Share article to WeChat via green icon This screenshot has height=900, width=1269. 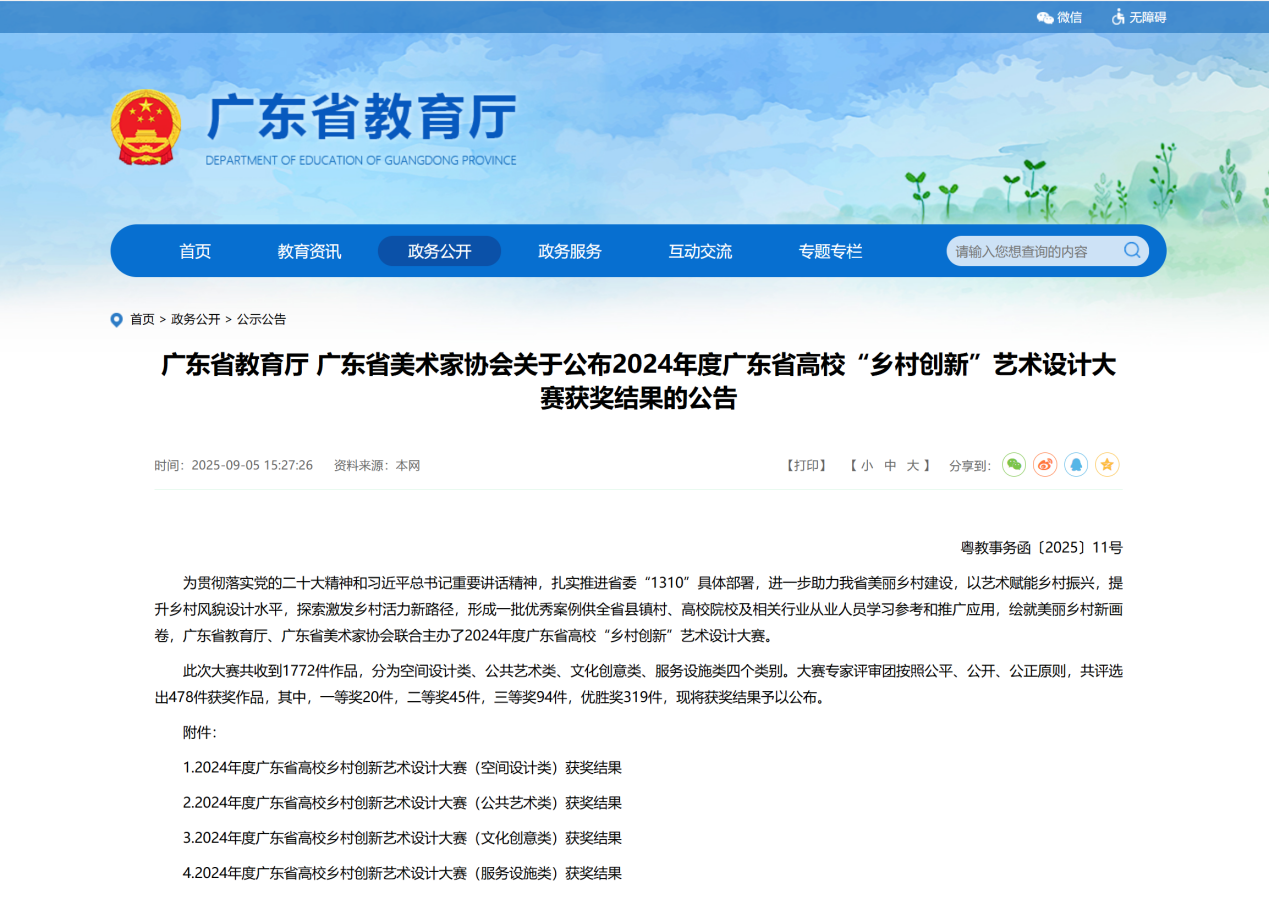(1014, 465)
